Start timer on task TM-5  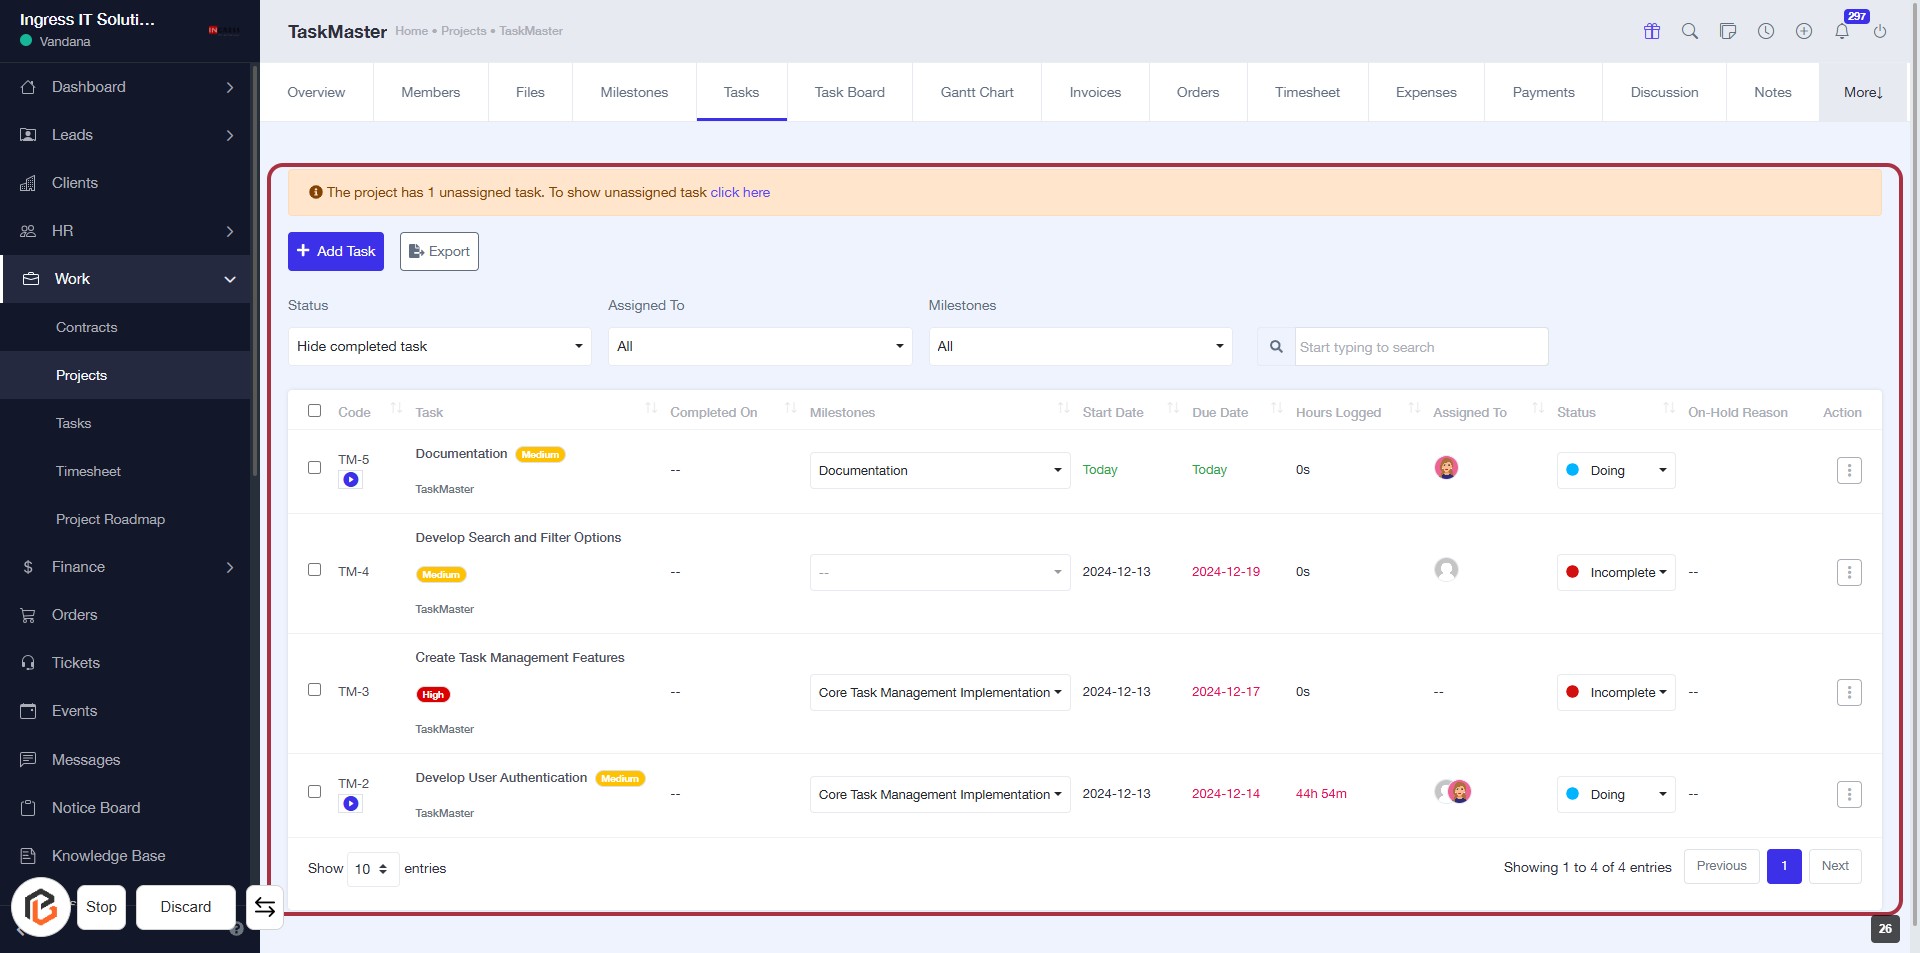tap(351, 480)
